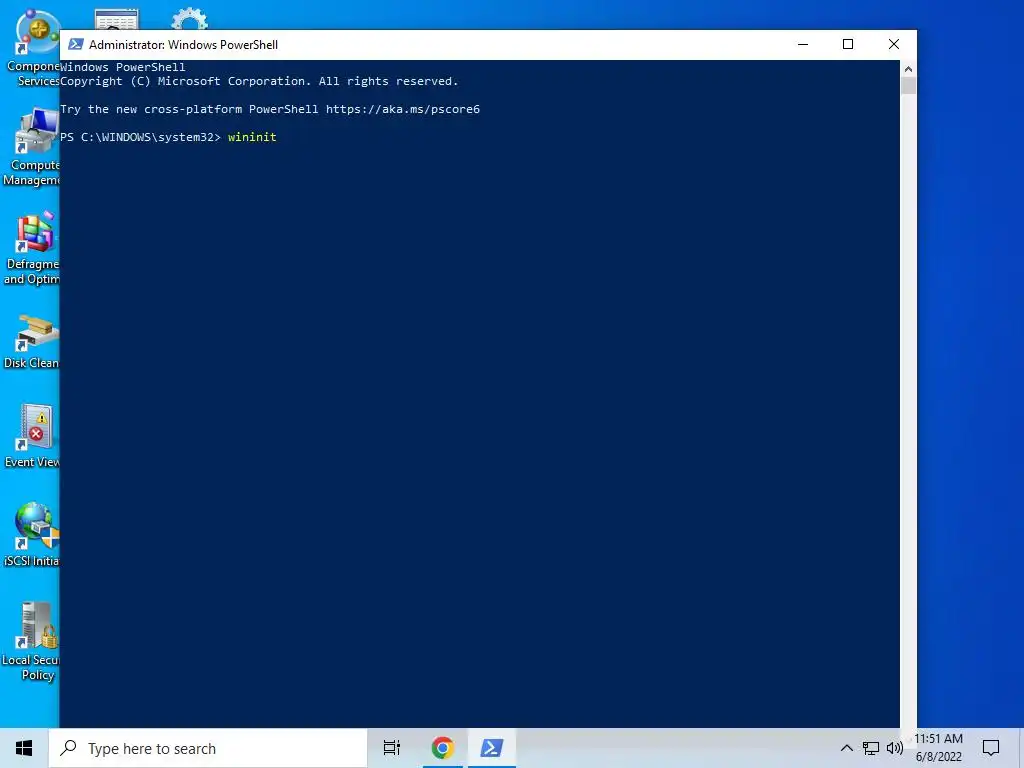Select the PowerShell taskbar button

point(492,748)
